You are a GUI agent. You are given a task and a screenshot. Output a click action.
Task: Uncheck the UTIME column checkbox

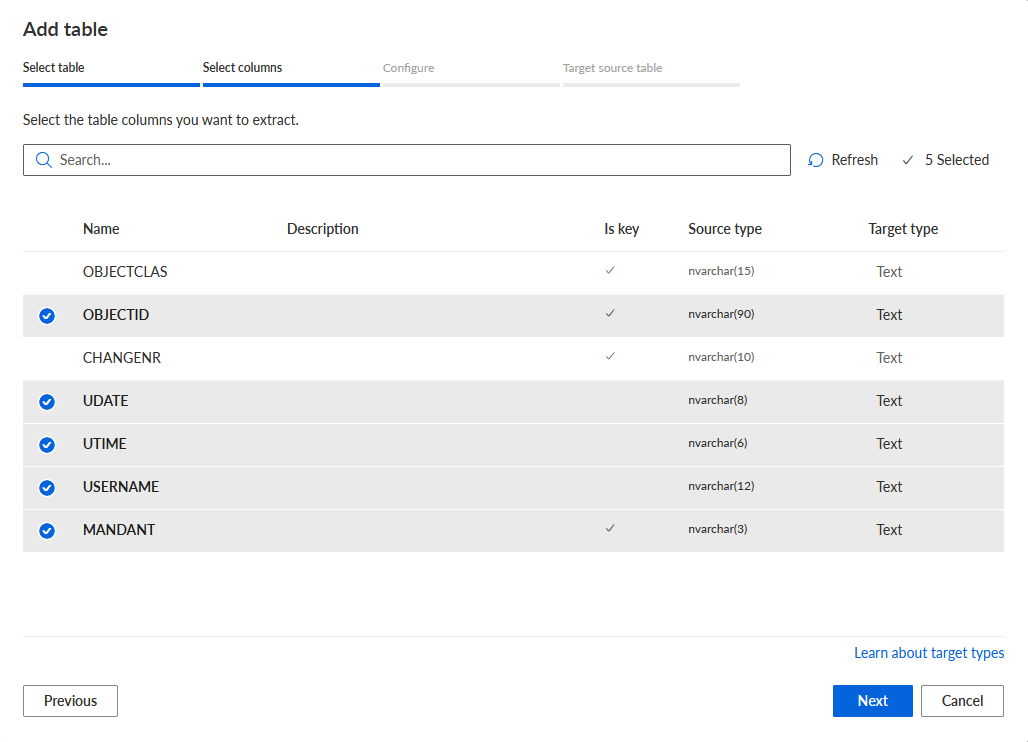47,445
